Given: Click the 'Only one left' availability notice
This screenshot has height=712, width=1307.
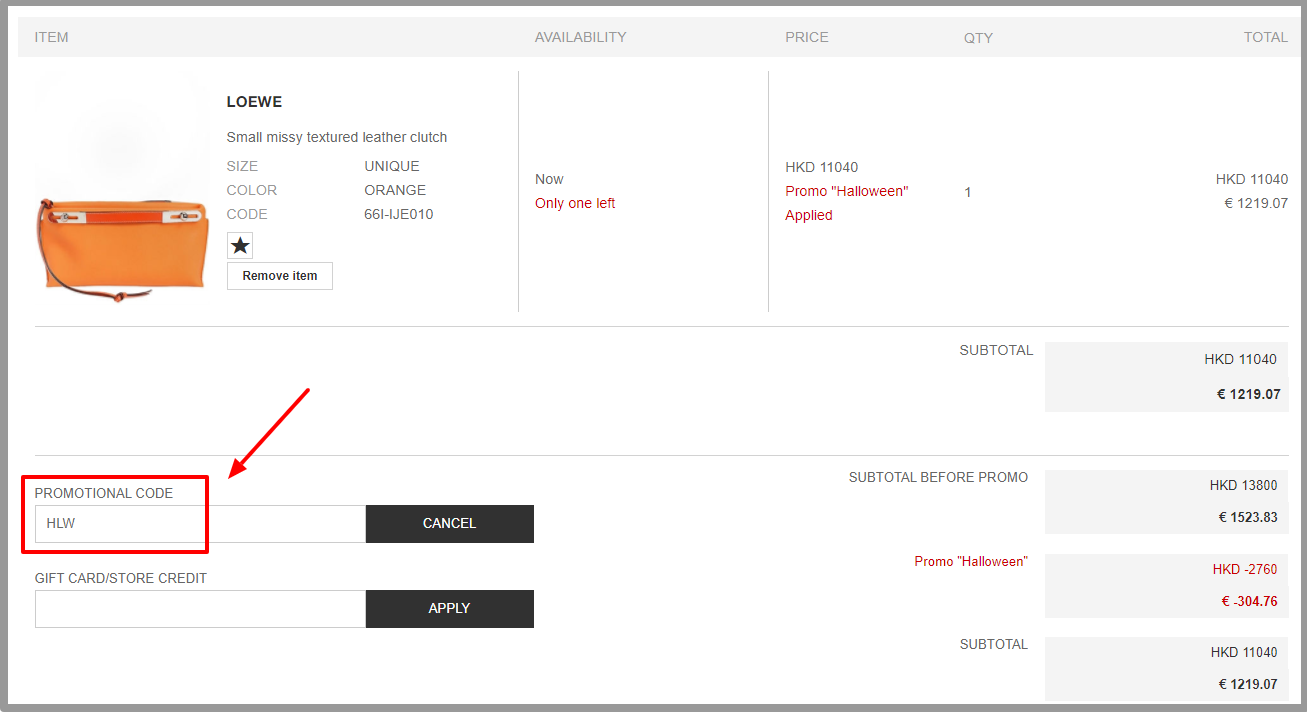Looking at the screenshot, I should (575, 203).
